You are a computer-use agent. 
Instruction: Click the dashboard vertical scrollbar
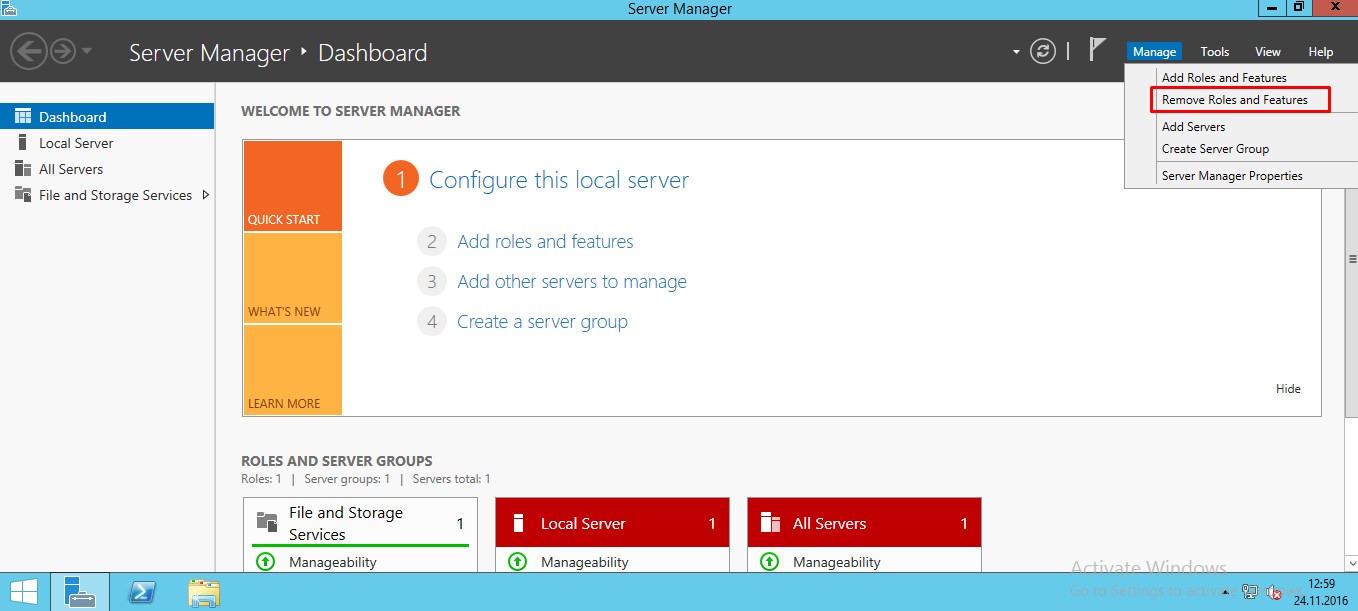[x=1351, y=300]
